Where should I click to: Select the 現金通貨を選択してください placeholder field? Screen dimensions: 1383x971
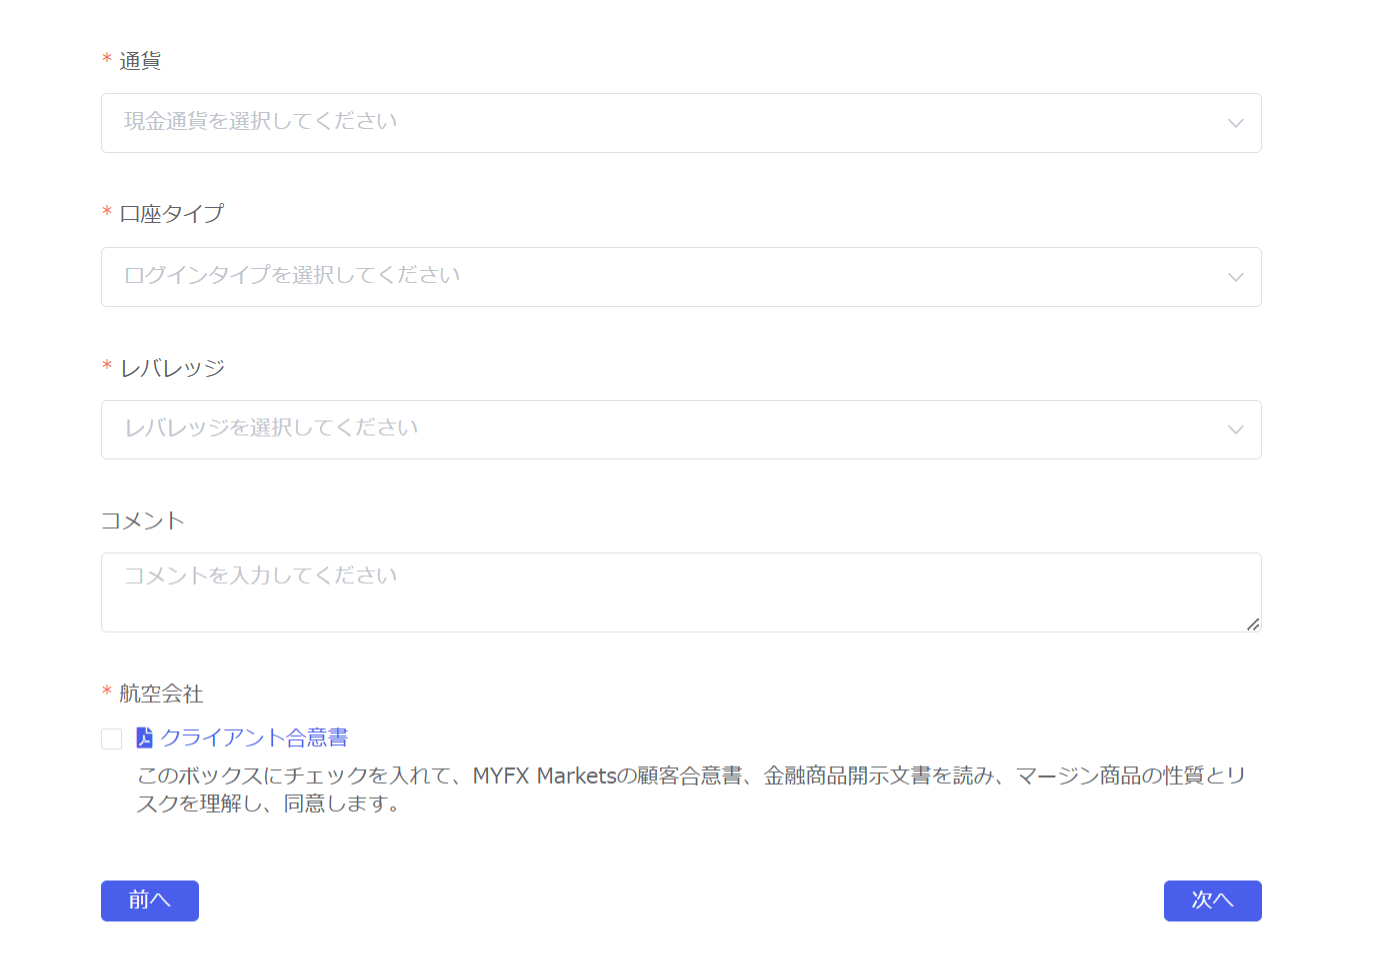coord(400,122)
